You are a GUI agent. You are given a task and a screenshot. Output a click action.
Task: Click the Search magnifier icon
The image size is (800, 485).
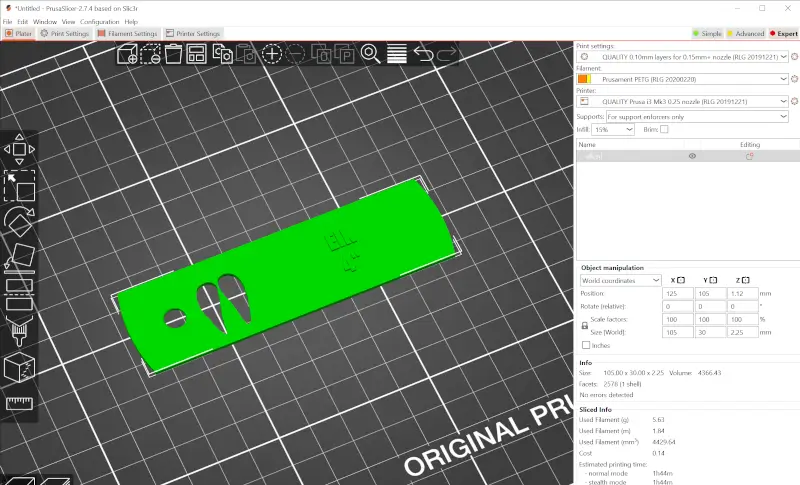370,54
